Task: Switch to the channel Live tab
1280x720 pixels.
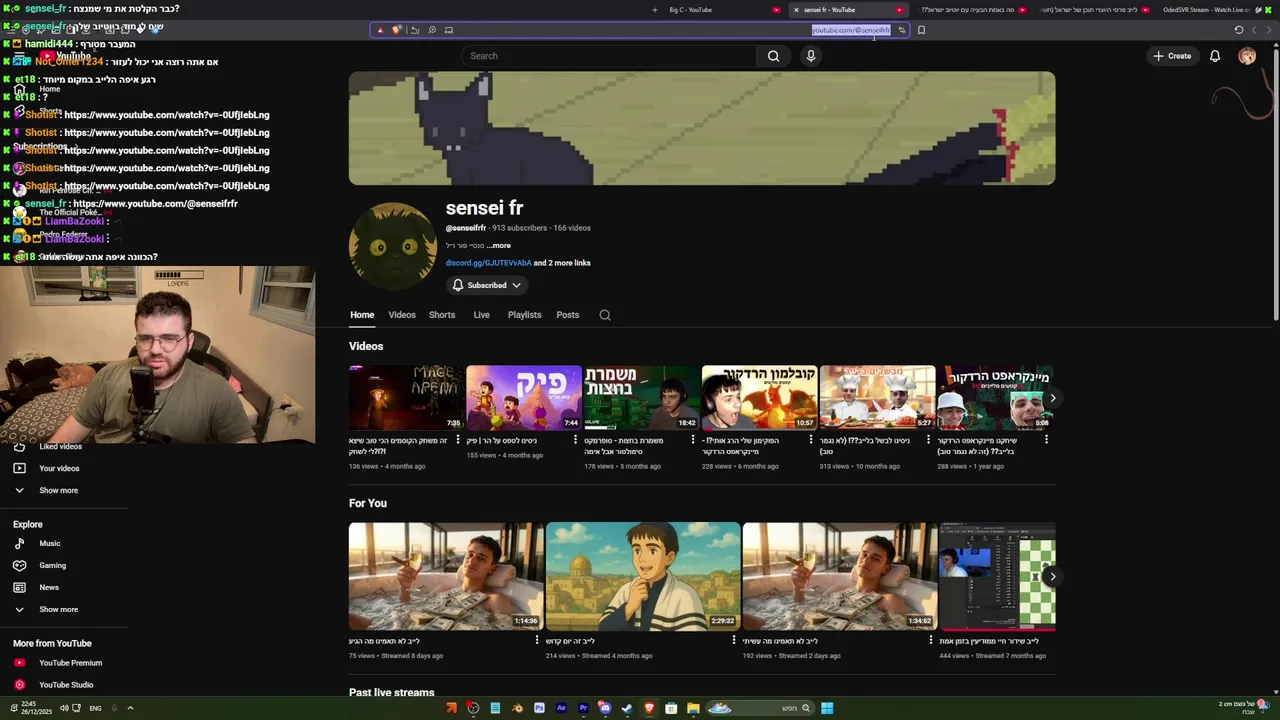Action: 481,315
